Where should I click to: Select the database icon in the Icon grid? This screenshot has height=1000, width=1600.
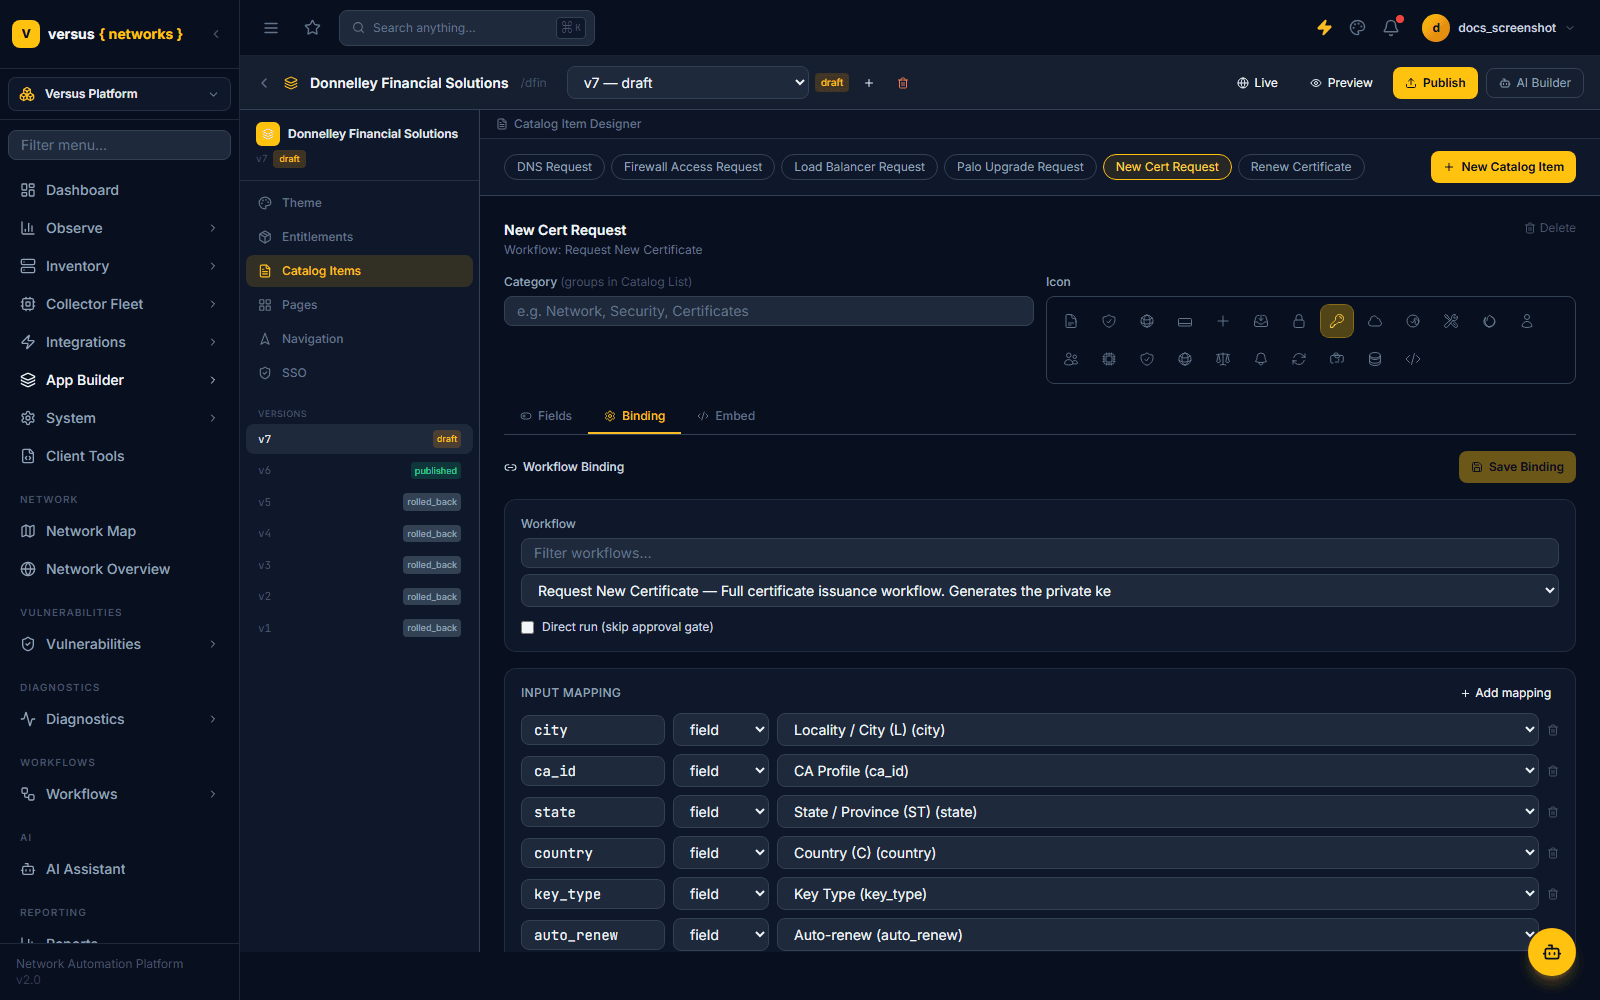1375,359
